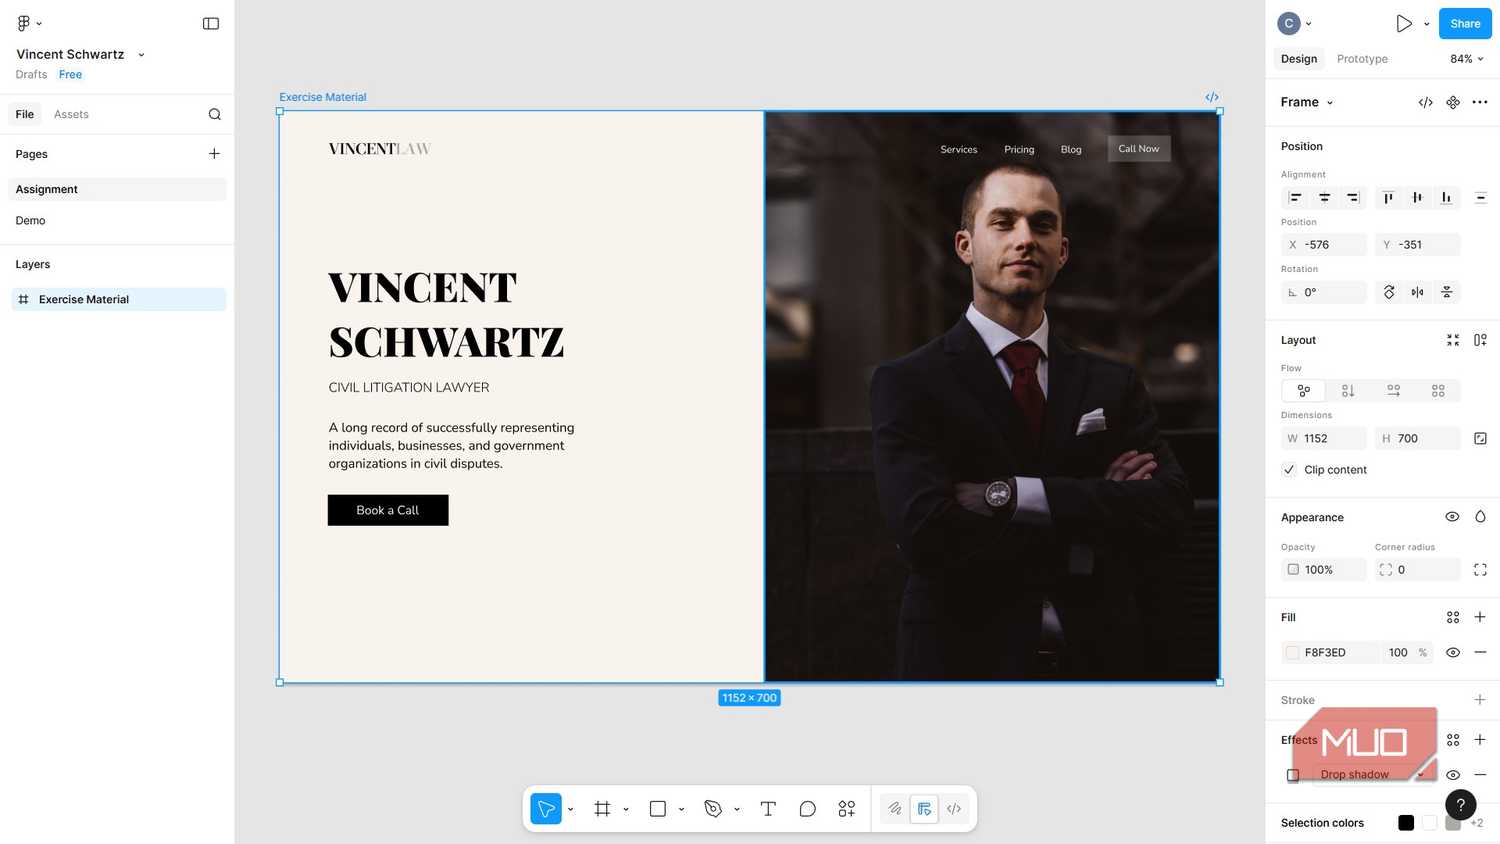Switch to the Assets tab
The width and height of the screenshot is (1500, 844).
coord(71,114)
